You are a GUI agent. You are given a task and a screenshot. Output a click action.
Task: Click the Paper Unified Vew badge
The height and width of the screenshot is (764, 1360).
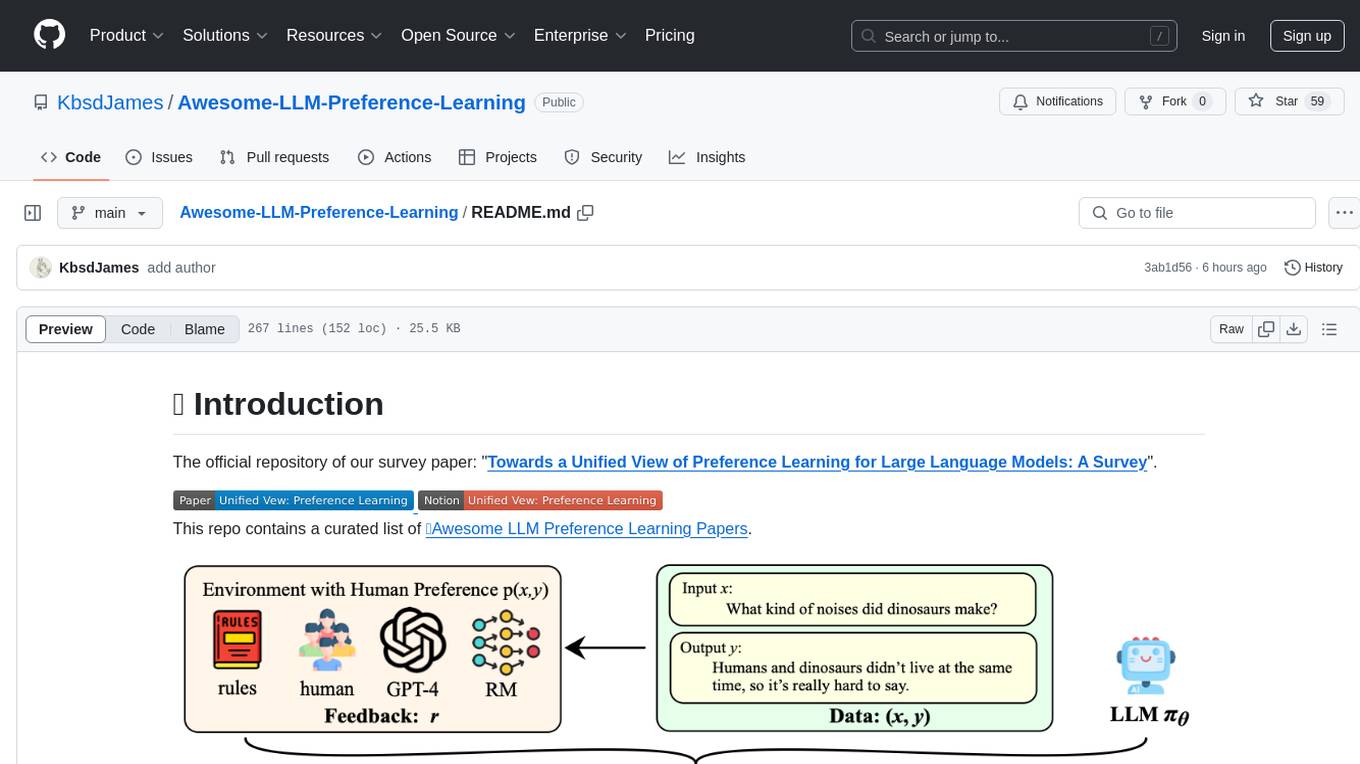(x=293, y=500)
